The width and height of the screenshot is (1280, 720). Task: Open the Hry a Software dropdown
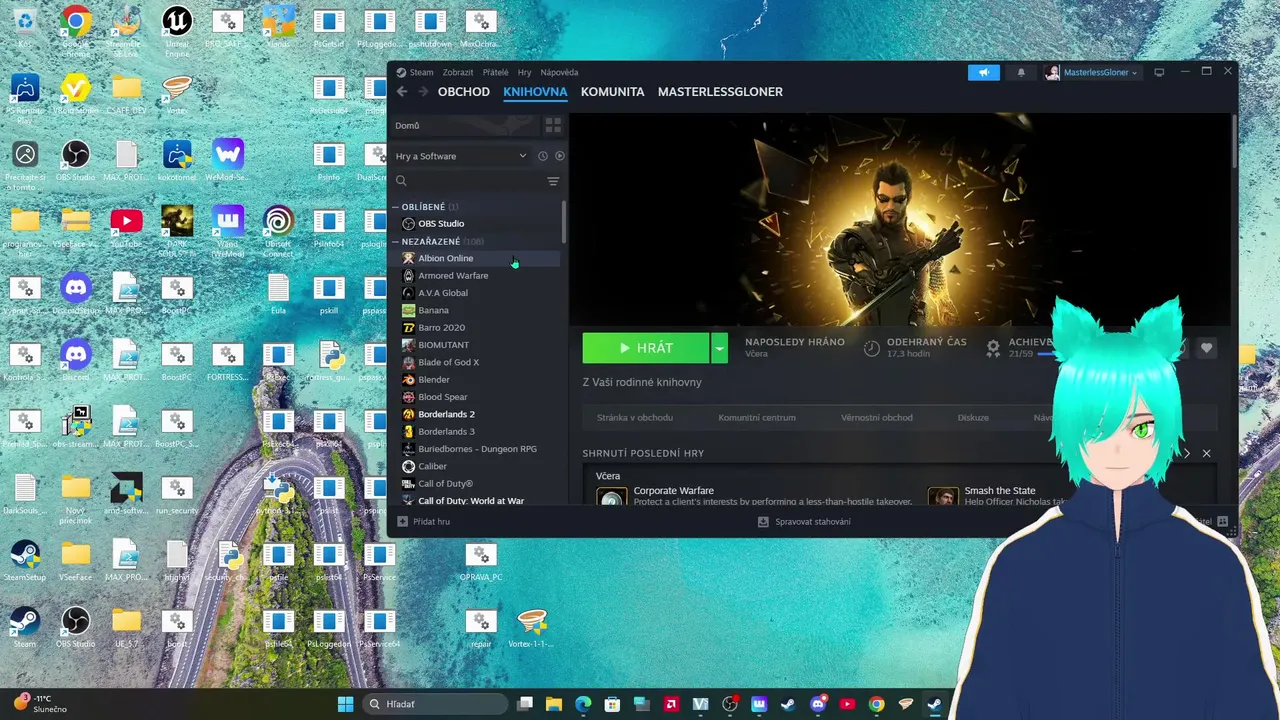461,156
